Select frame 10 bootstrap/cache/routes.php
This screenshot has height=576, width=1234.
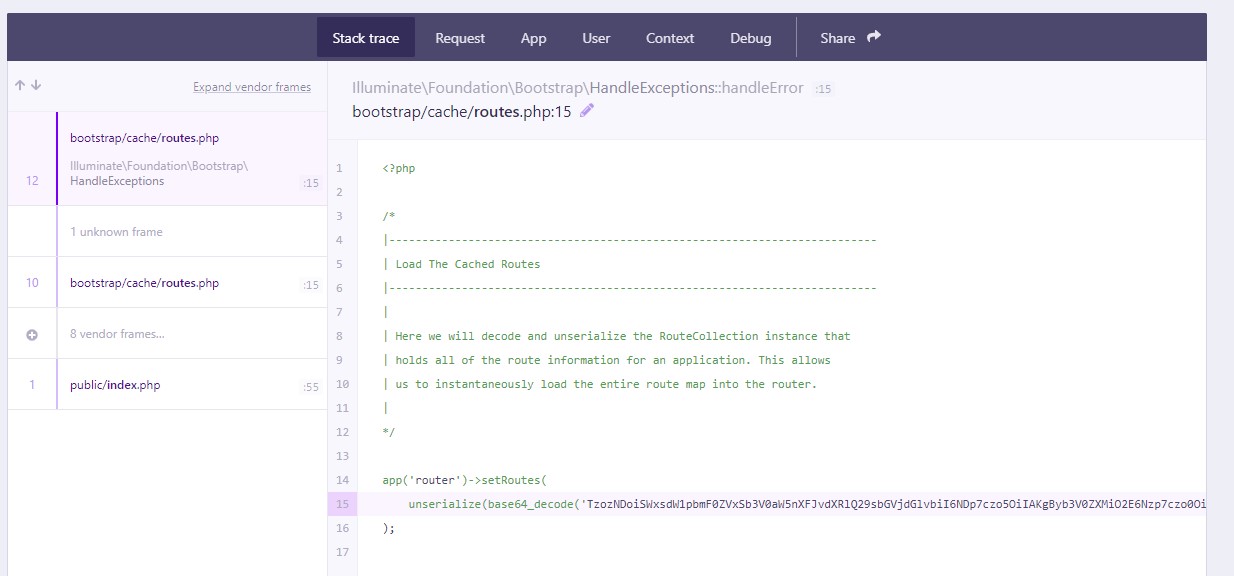[x=144, y=283]
